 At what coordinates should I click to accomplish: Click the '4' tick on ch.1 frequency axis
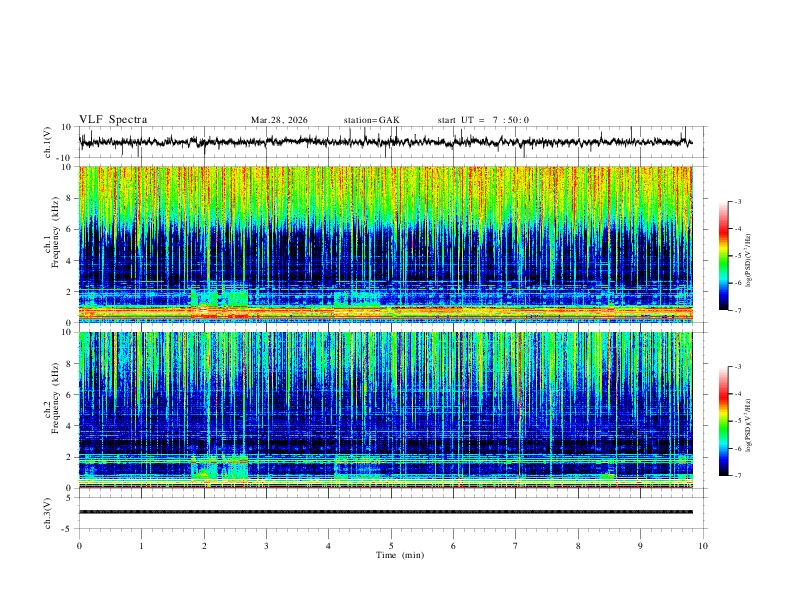tap(69, 261)
